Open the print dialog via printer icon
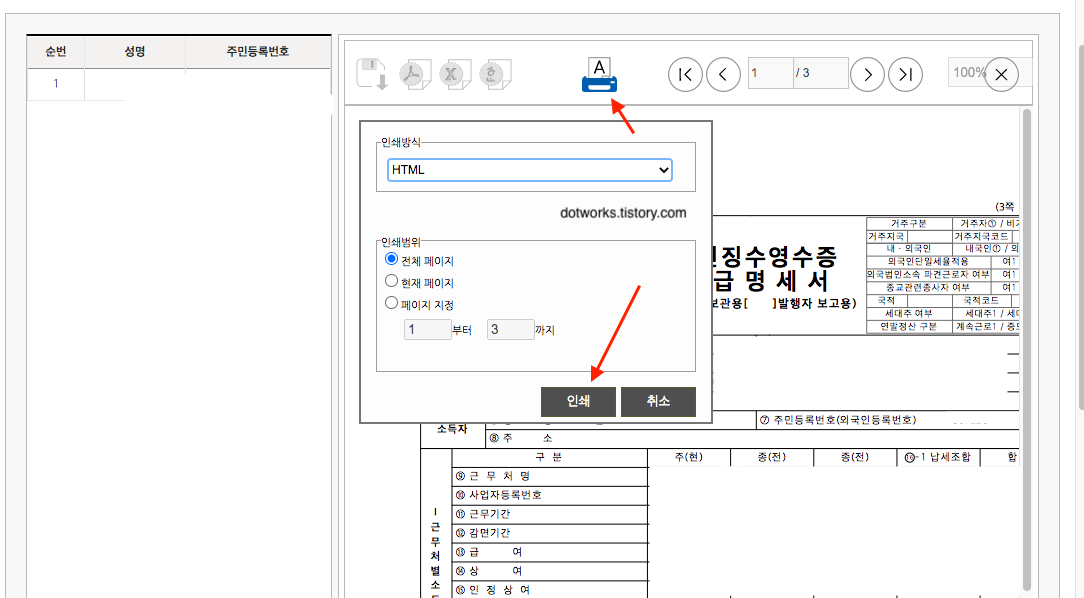The height and width of the screenshot is (598, 1084). pyautogui.click(x=598, y=75)
